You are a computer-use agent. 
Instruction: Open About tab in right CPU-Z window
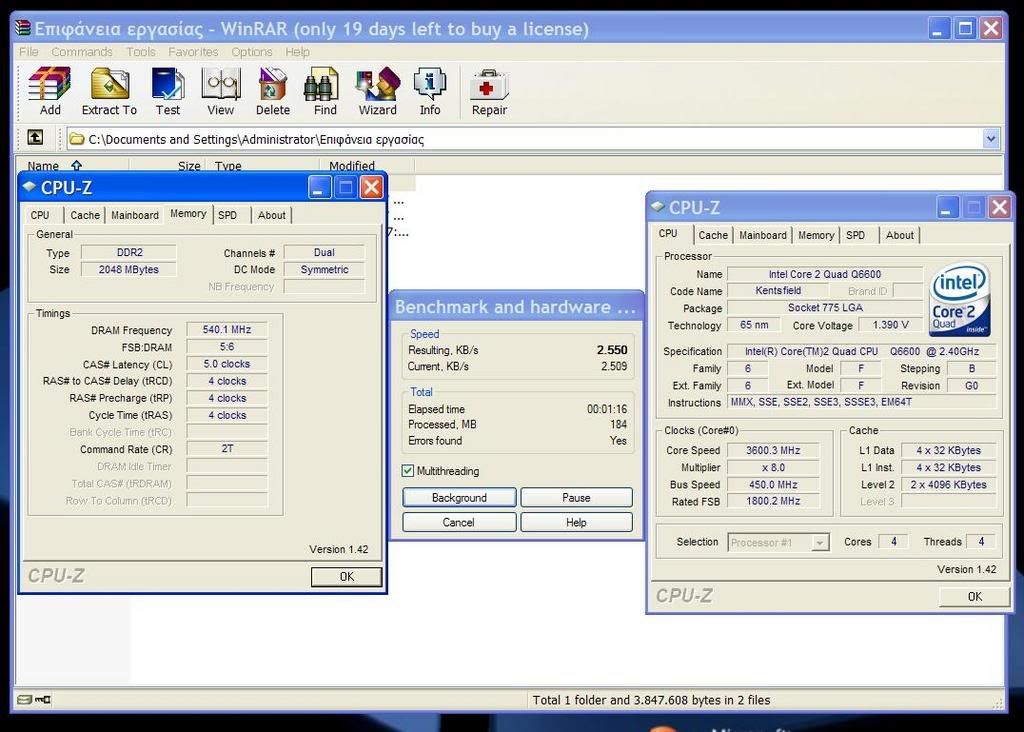click(900, 235)
